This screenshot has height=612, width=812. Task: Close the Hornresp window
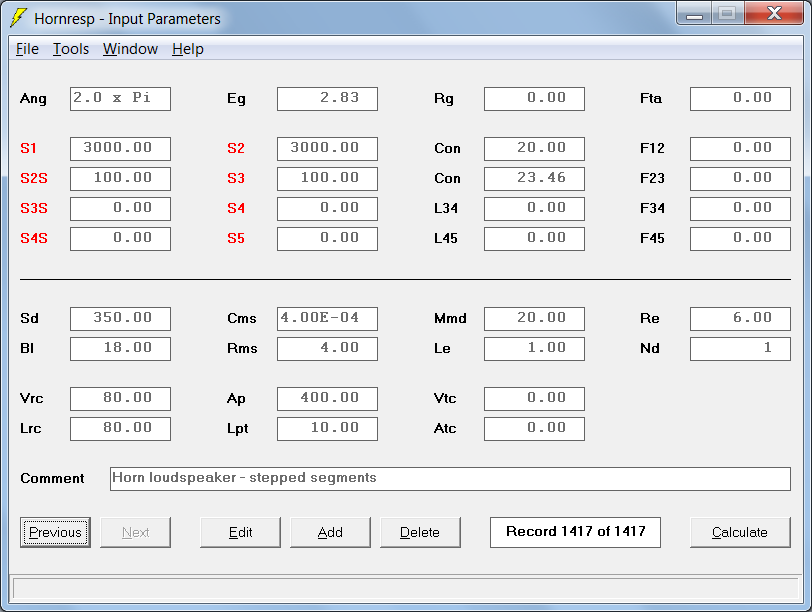[x=774, y=13]
